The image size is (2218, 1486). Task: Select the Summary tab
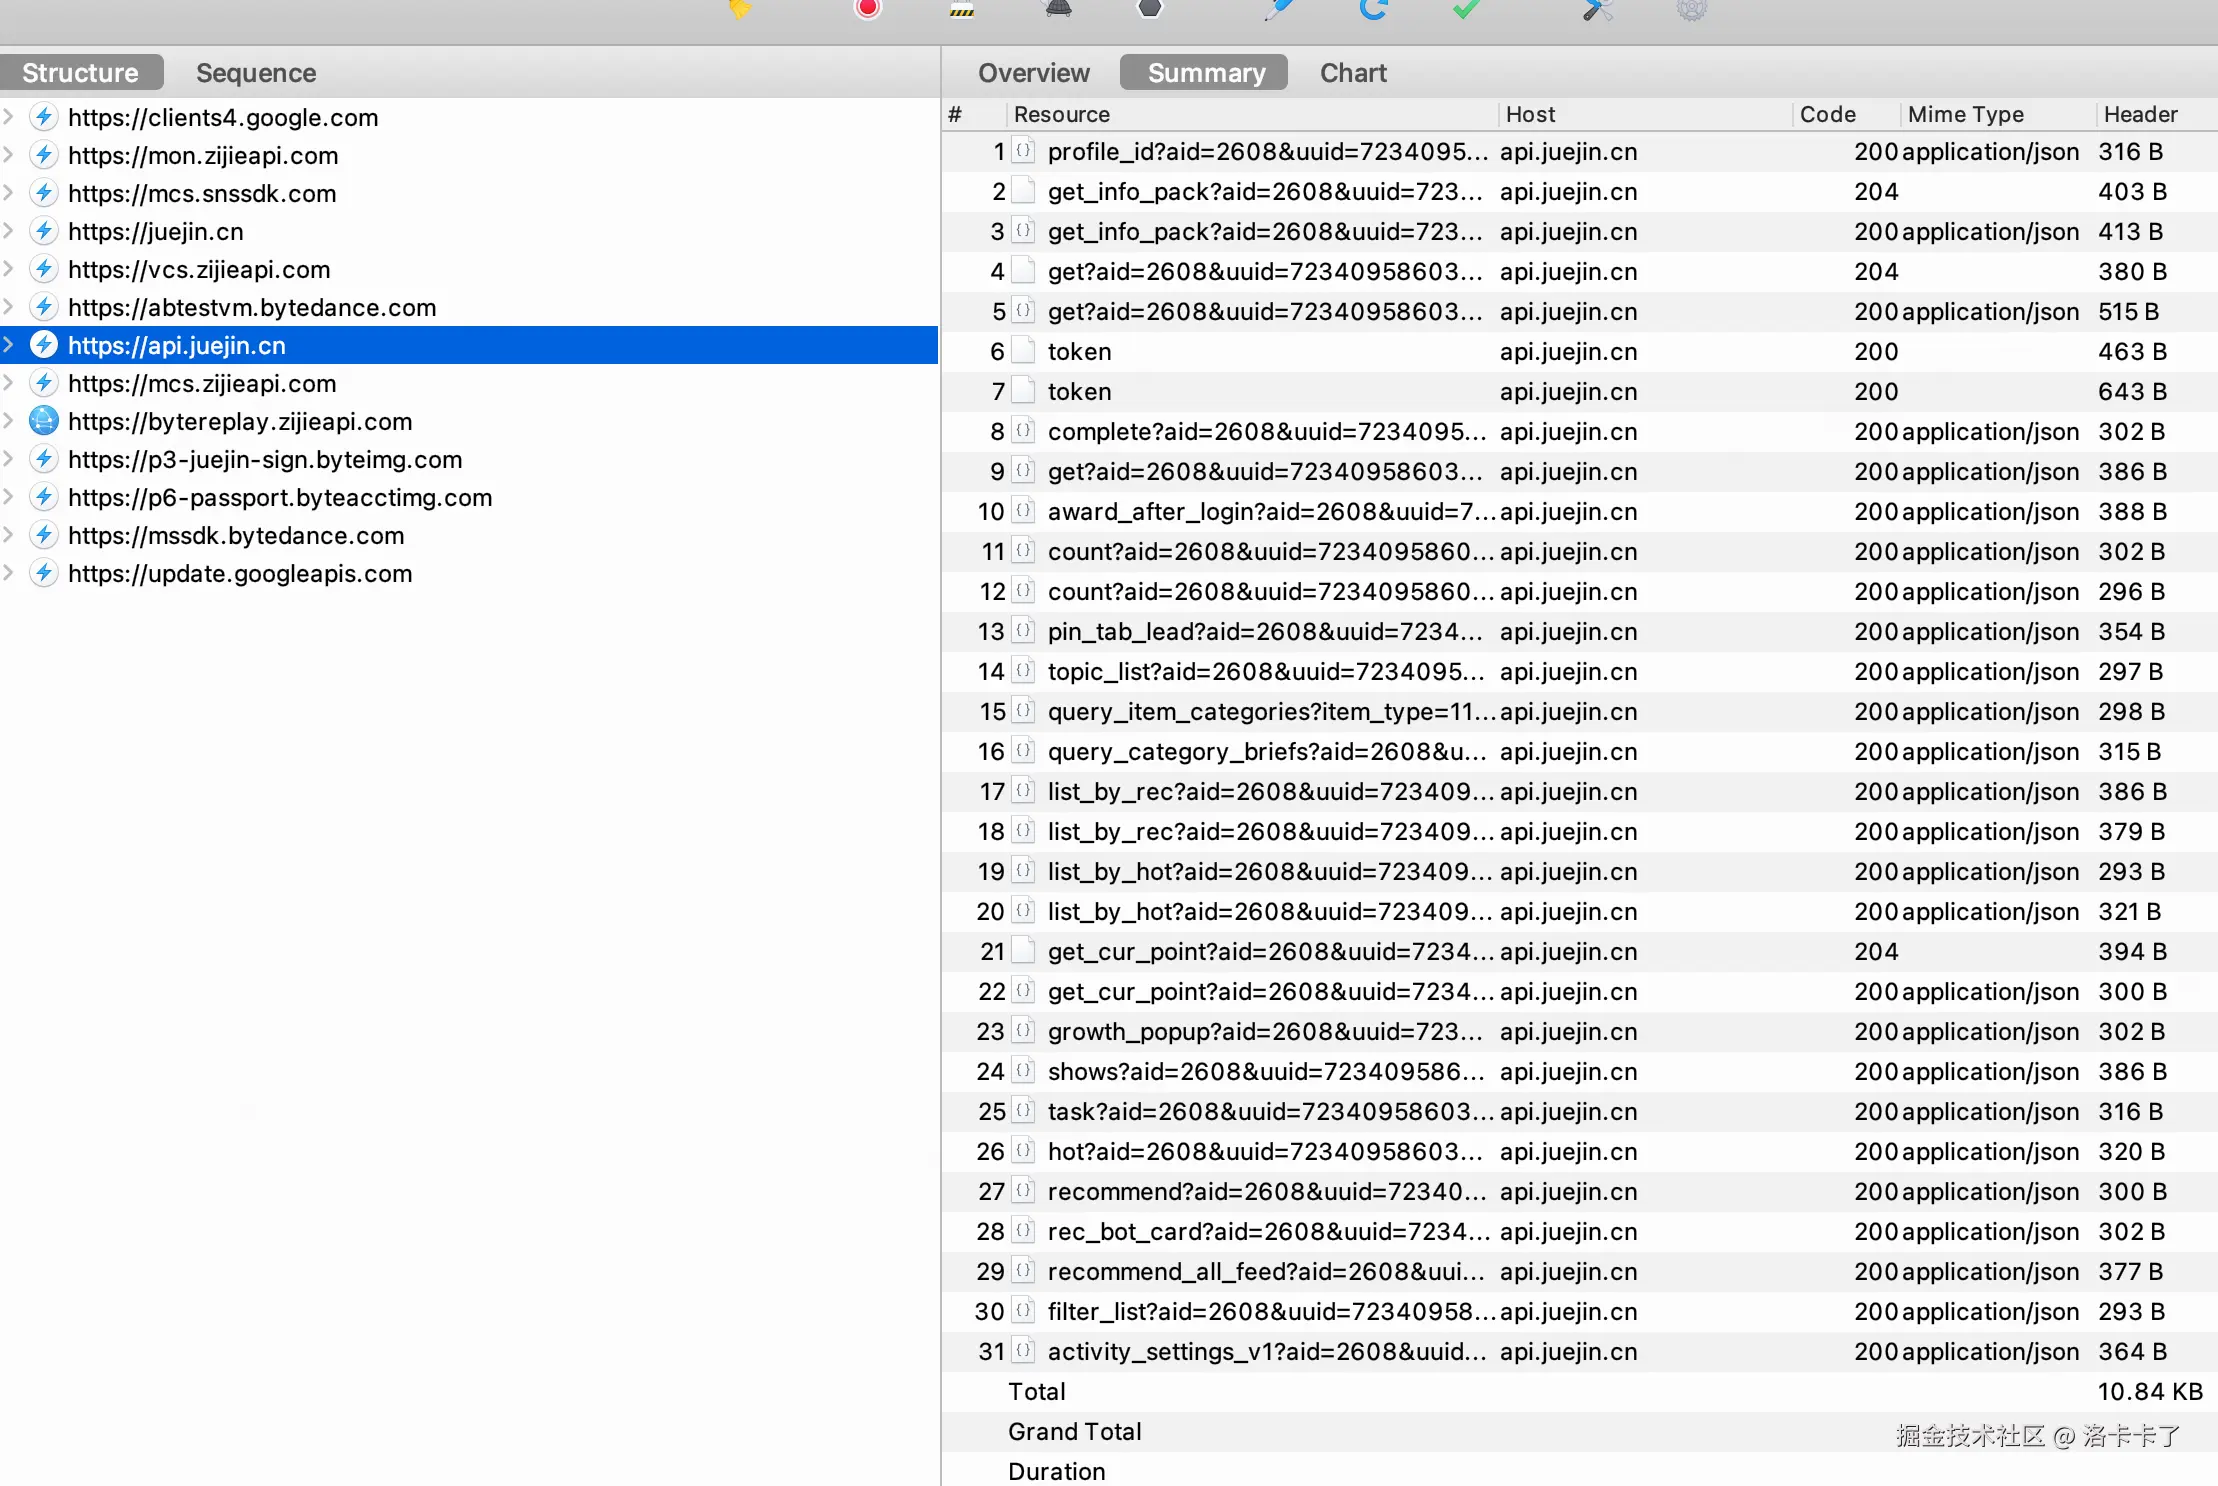pyautogui.click(x=1206, y=73)
